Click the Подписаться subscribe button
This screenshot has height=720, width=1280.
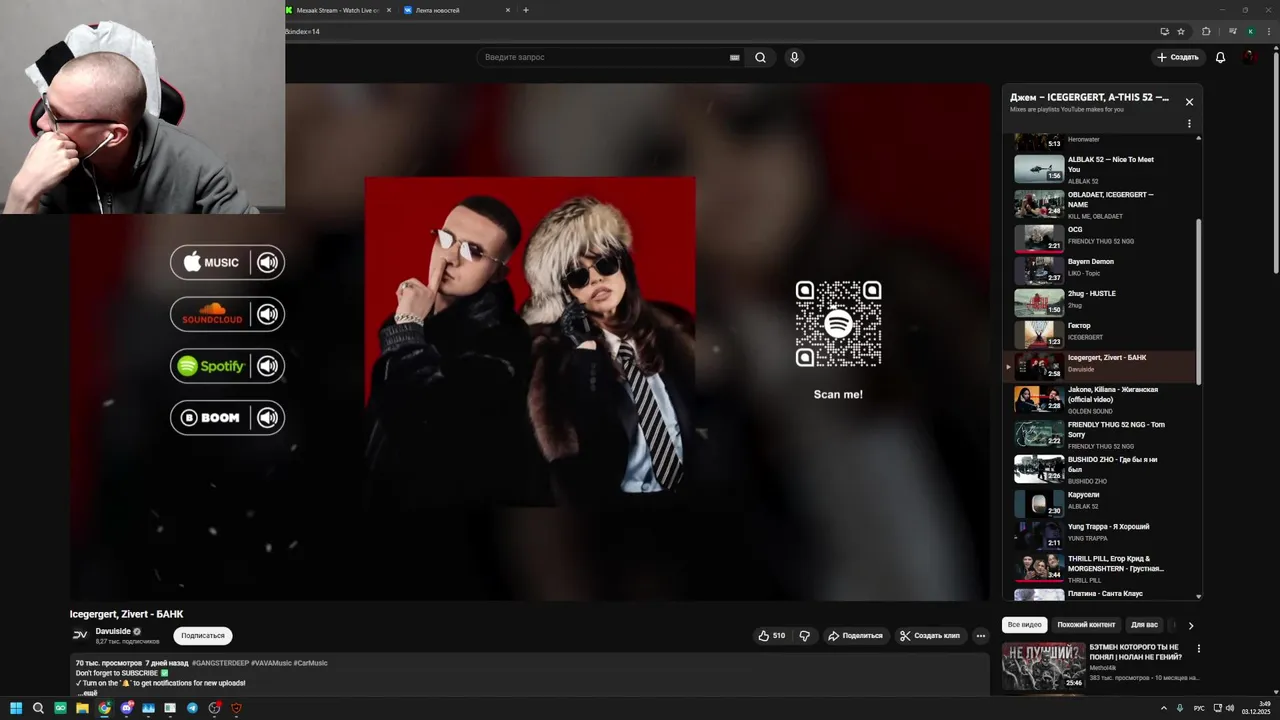pyautogui.click(x=203, y=636)
